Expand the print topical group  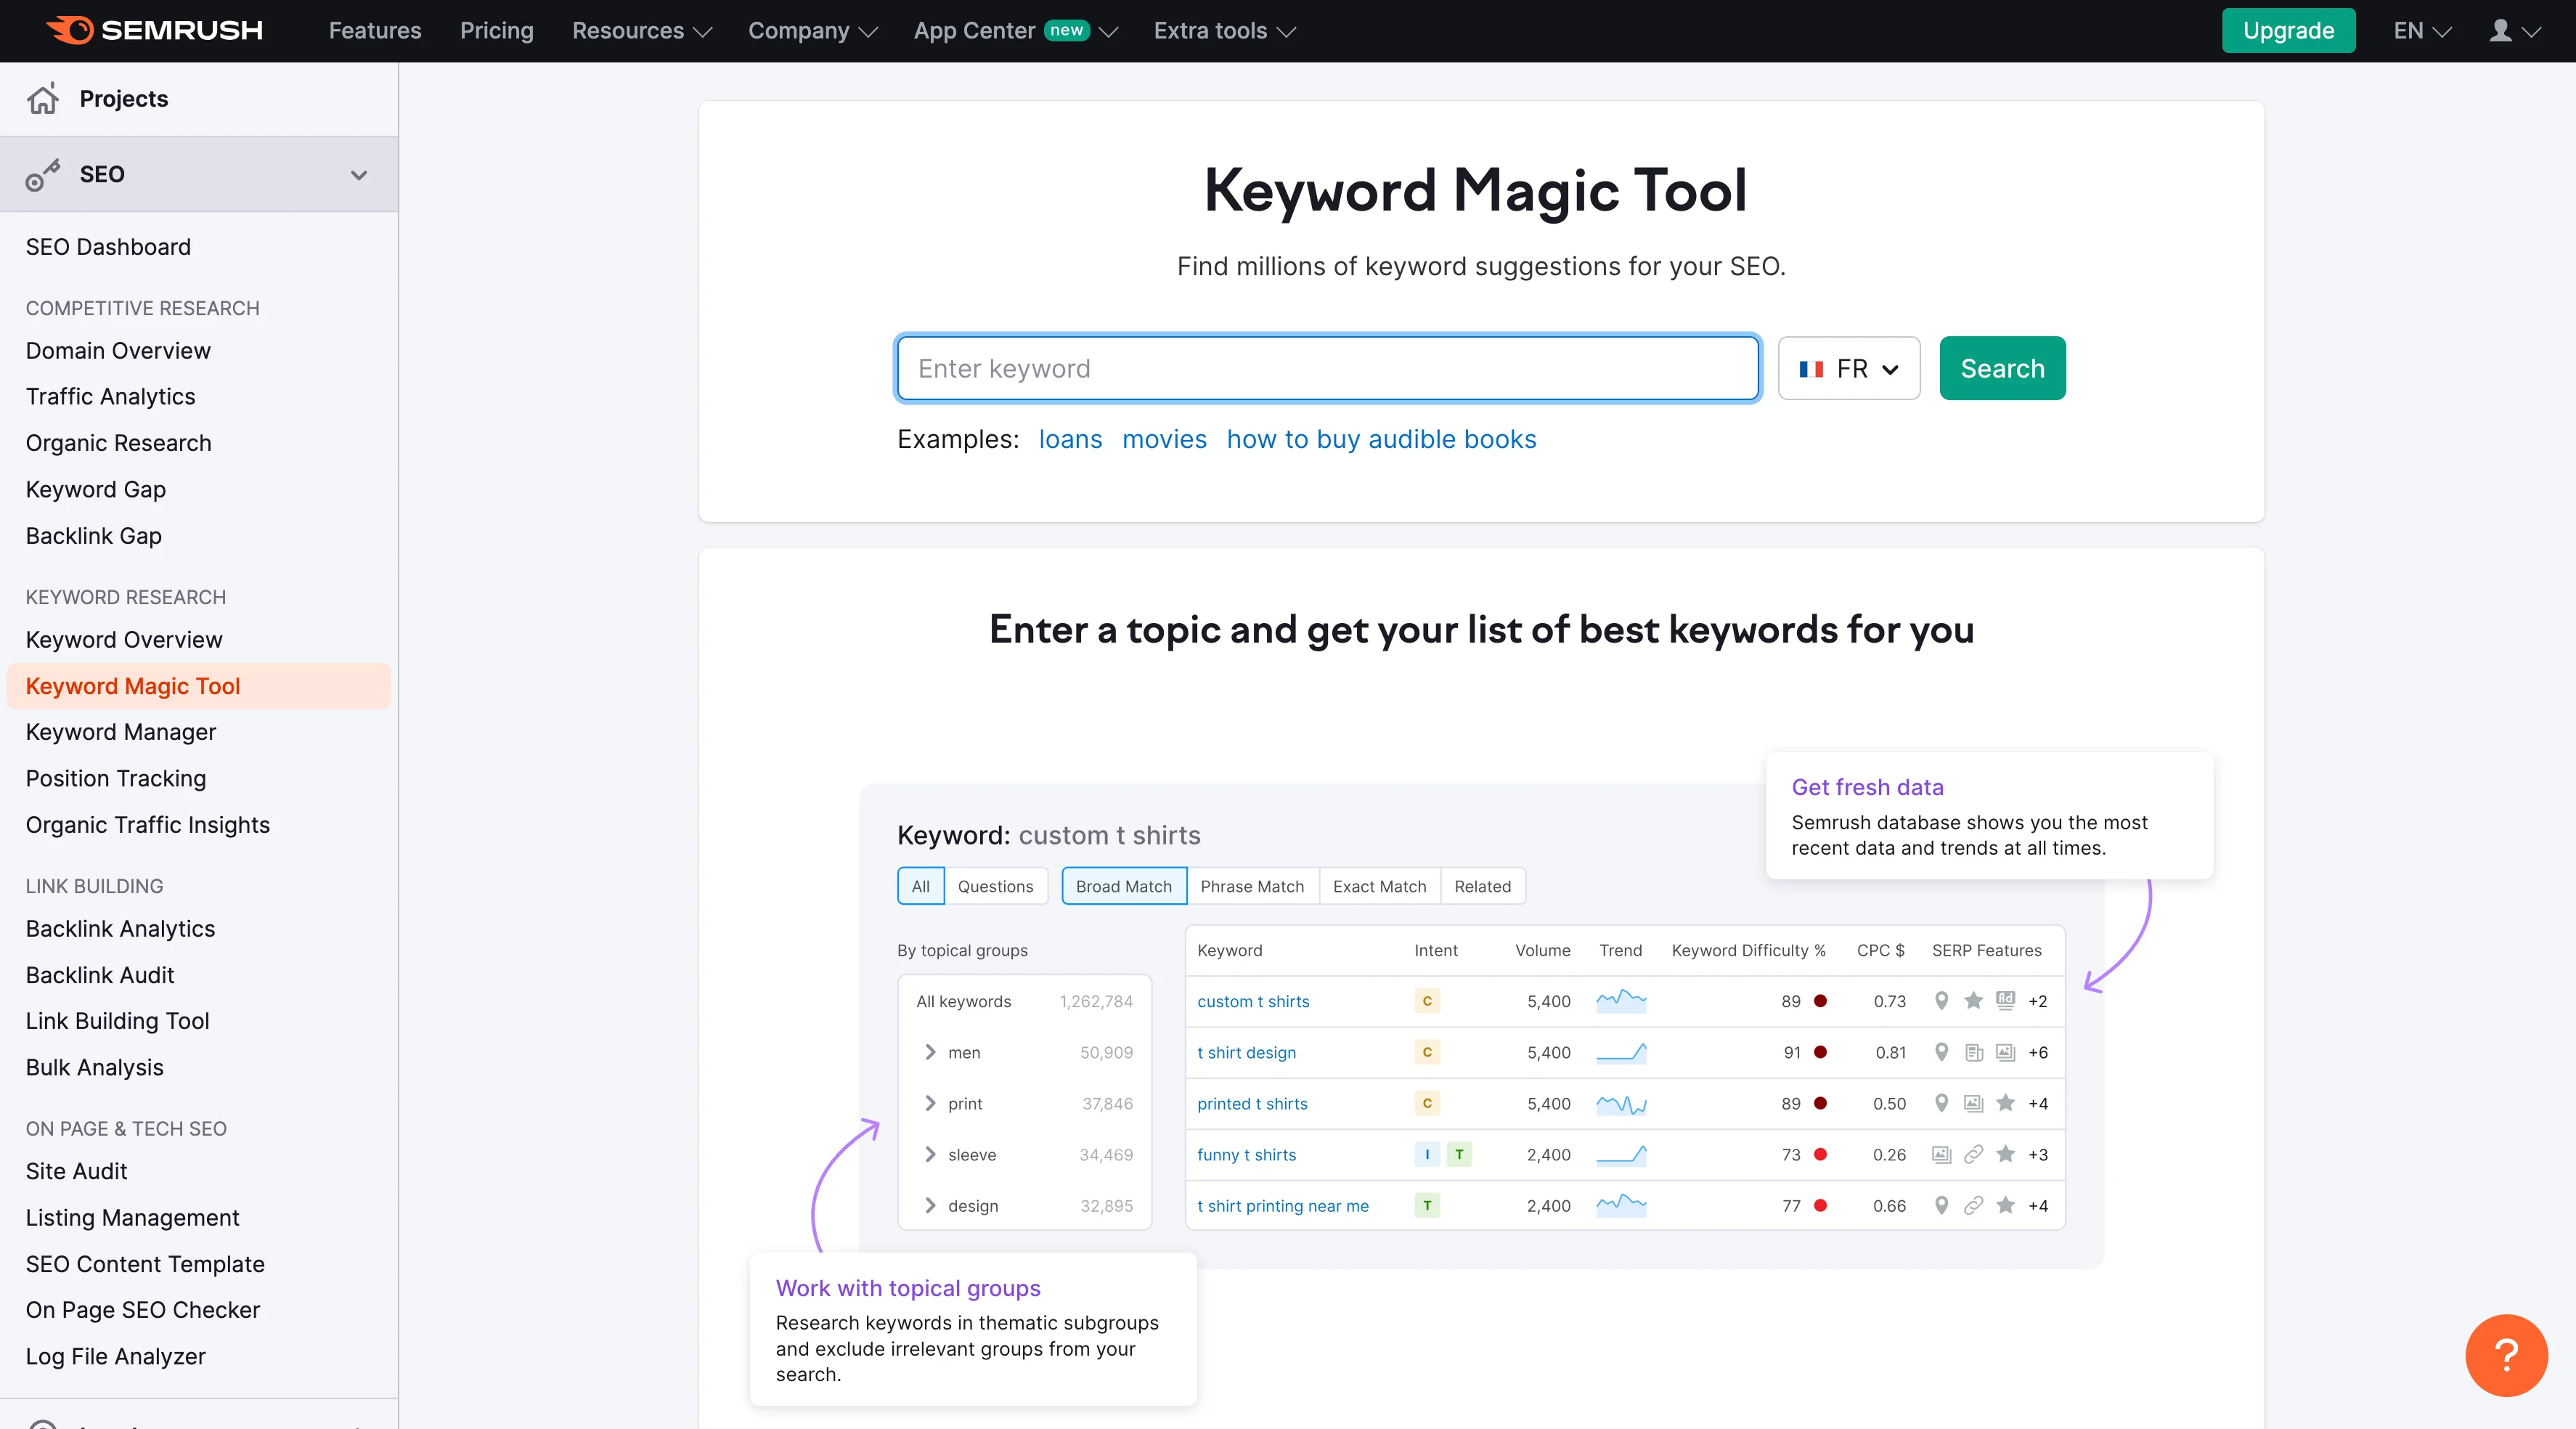(x=930, y=1103)
